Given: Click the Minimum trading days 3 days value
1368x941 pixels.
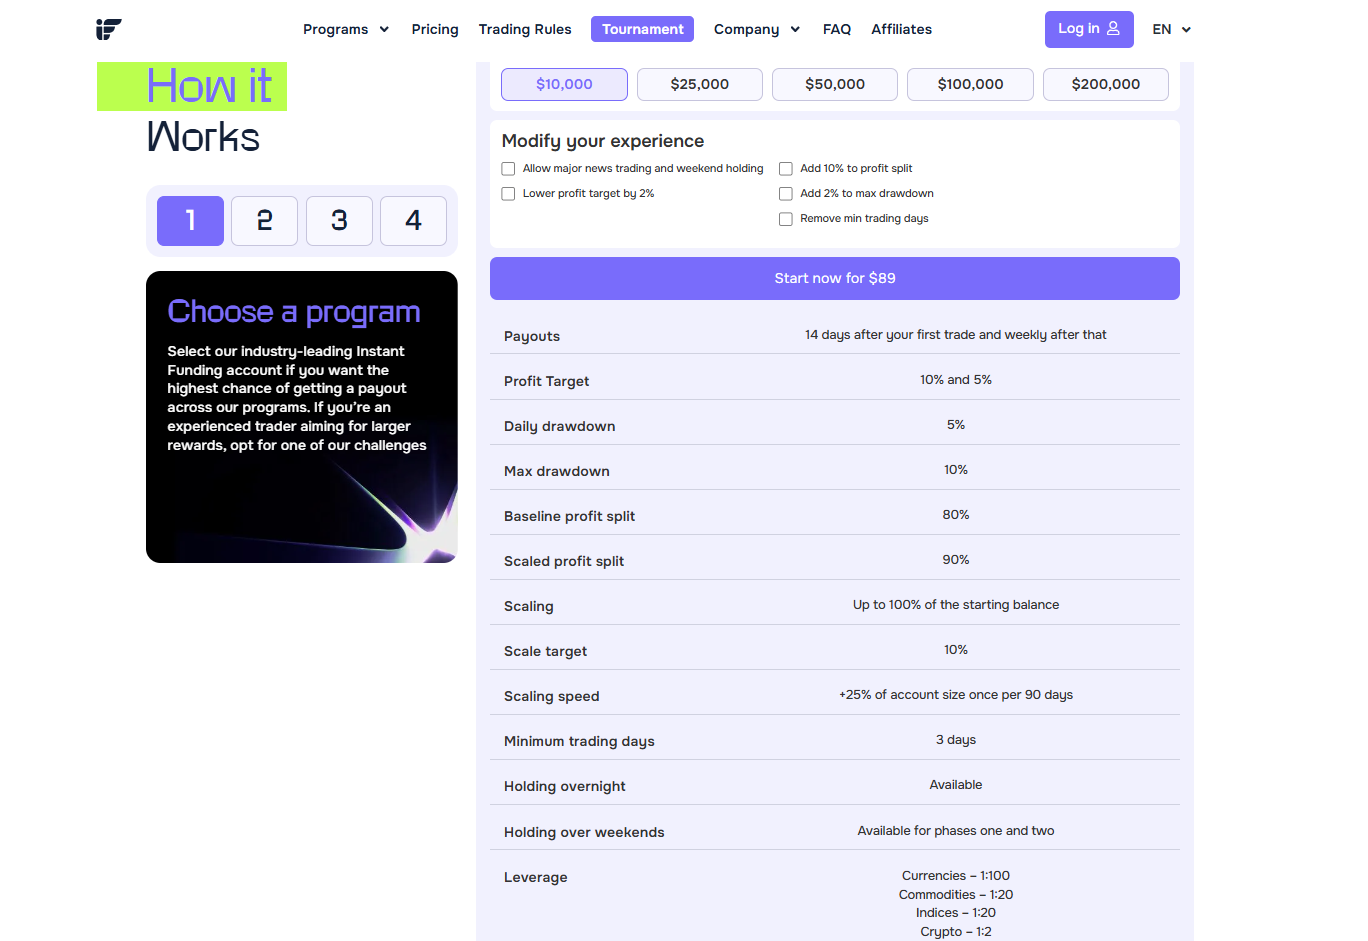Looking at the screenshot, I should (x=956, y=740).
